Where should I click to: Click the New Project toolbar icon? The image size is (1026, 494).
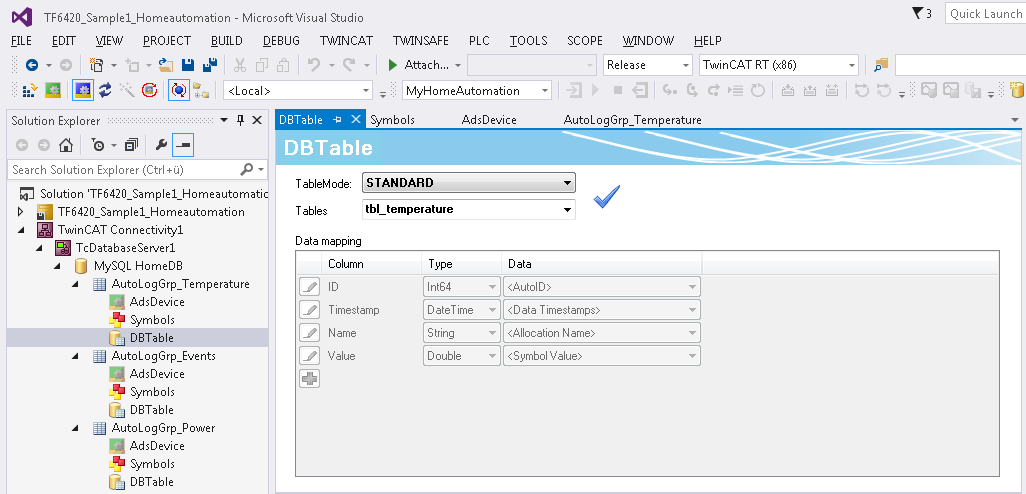click(x=97, y=65)
